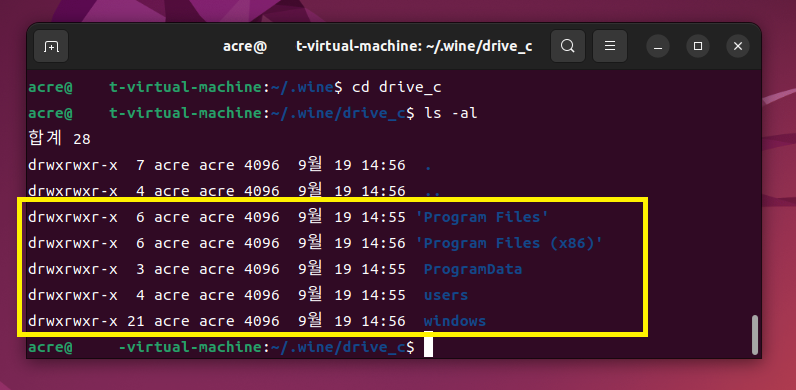Click the link count 3 in ProgramData row
Screen dimensions: 796x390
tap(141, 269)
